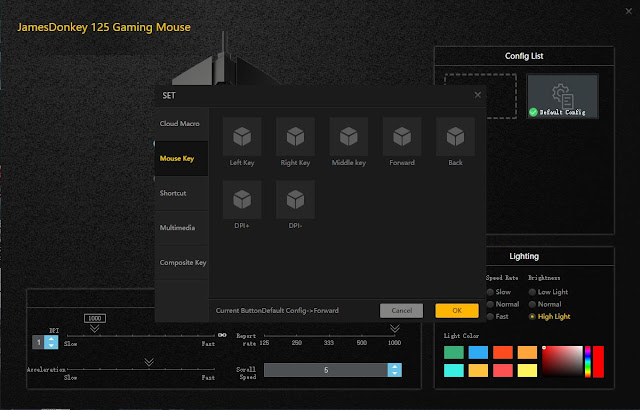This screenshot has width=640, height=410.
Task: Switch to the Mouse Key tab
Action: point(181,158)
